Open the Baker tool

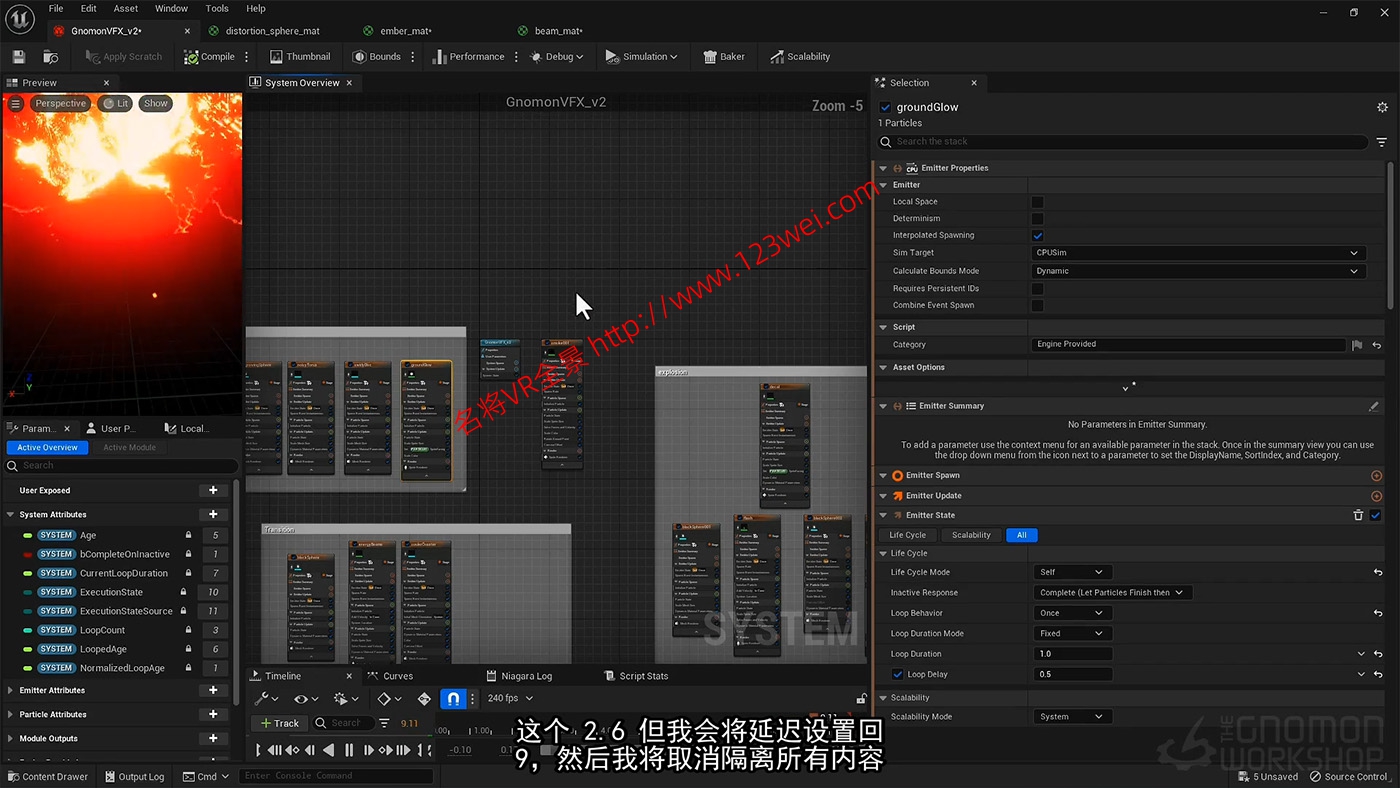tap(724, 56)
